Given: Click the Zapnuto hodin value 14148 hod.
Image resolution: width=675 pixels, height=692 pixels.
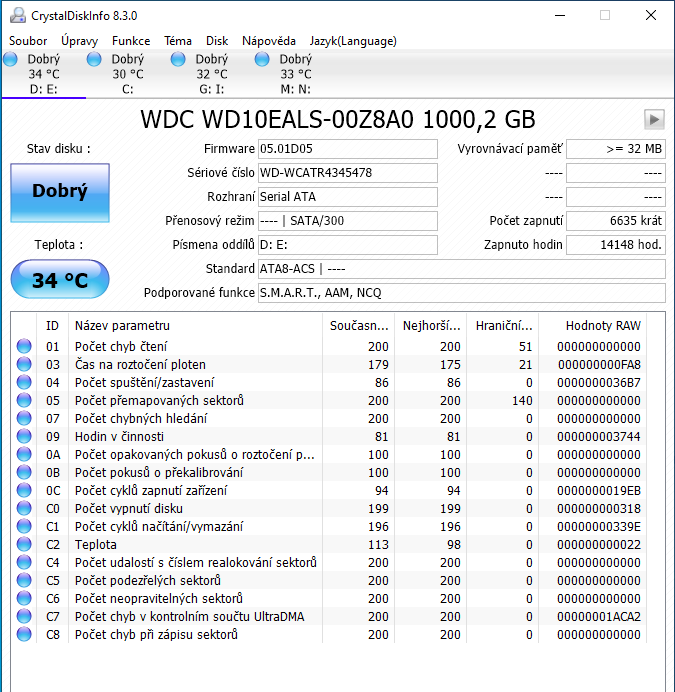Looking at the screenshot, I should point(616,244).
